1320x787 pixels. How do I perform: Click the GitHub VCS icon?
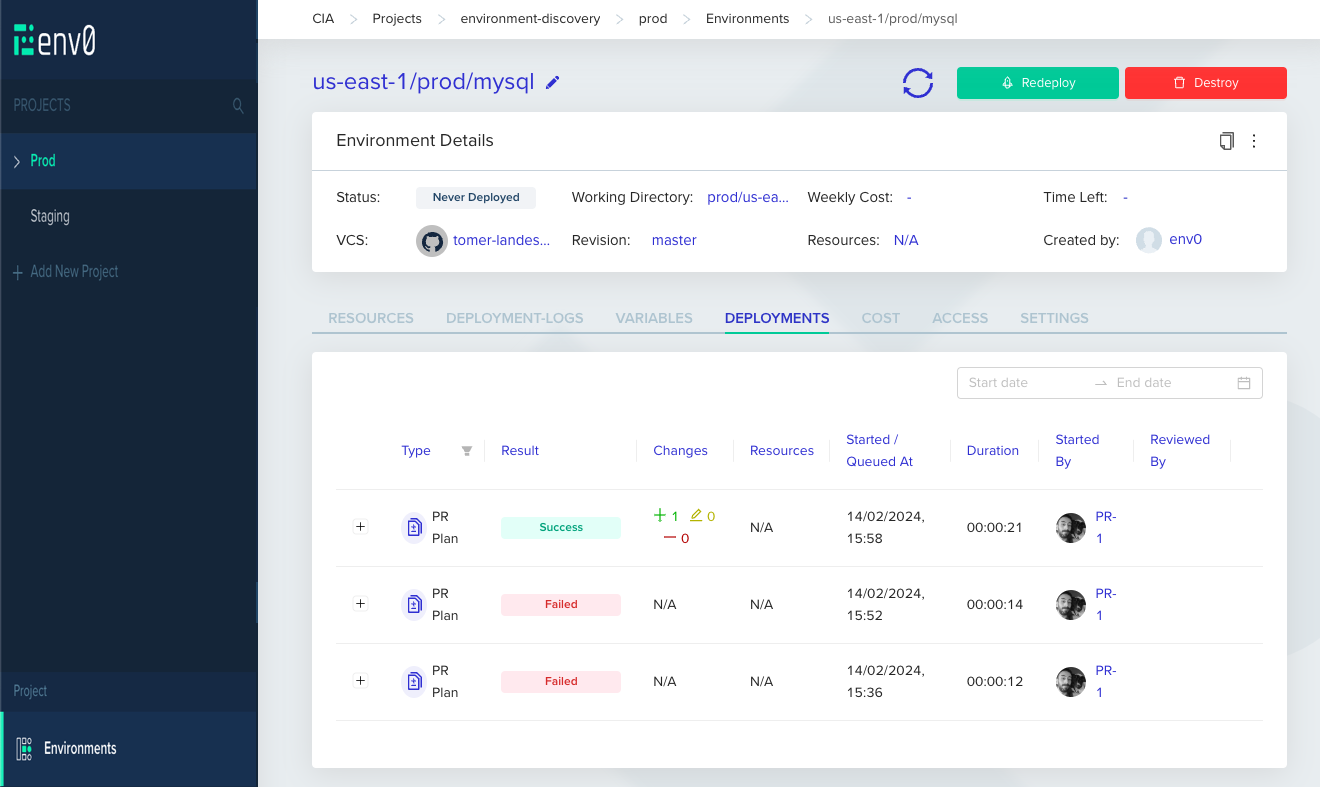pos(432,241)
